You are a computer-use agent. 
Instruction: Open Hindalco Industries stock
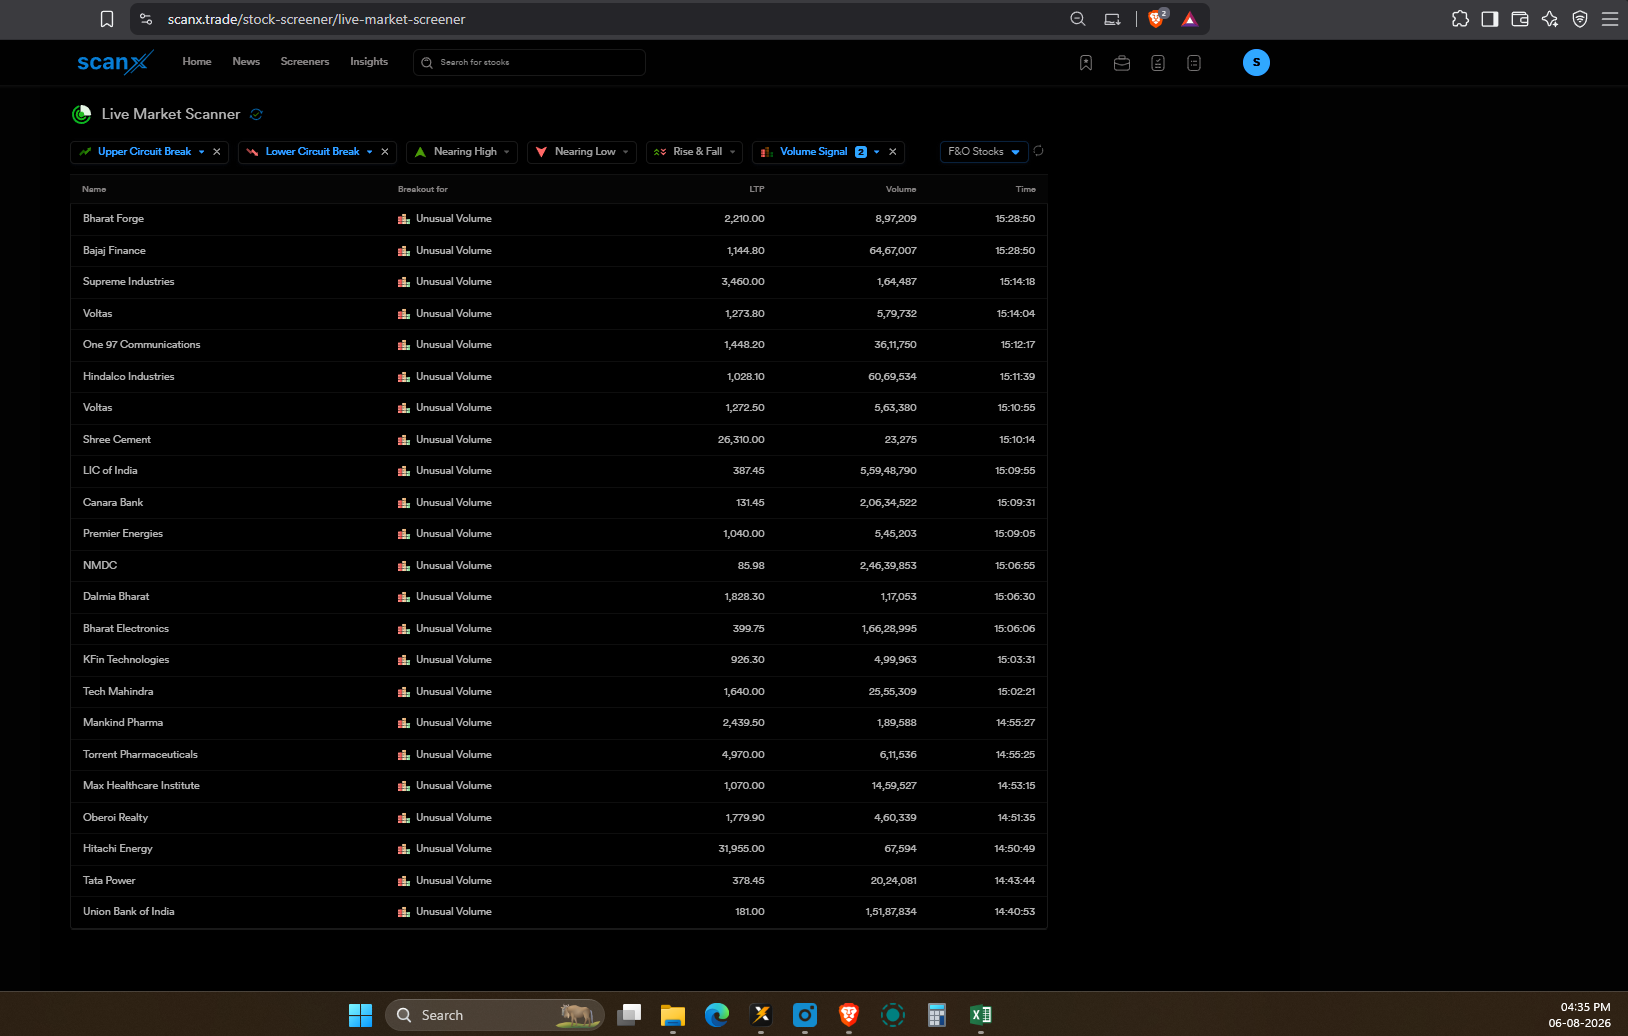click(129, 377)
